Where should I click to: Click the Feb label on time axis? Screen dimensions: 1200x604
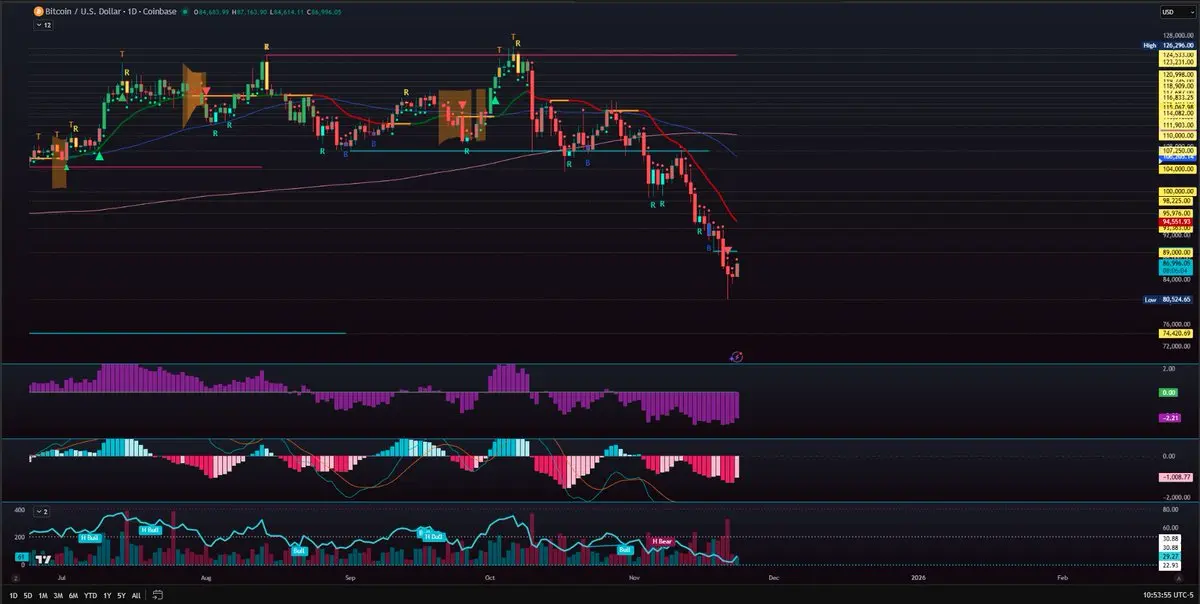pyautogui.click(x=1062, y=578)
